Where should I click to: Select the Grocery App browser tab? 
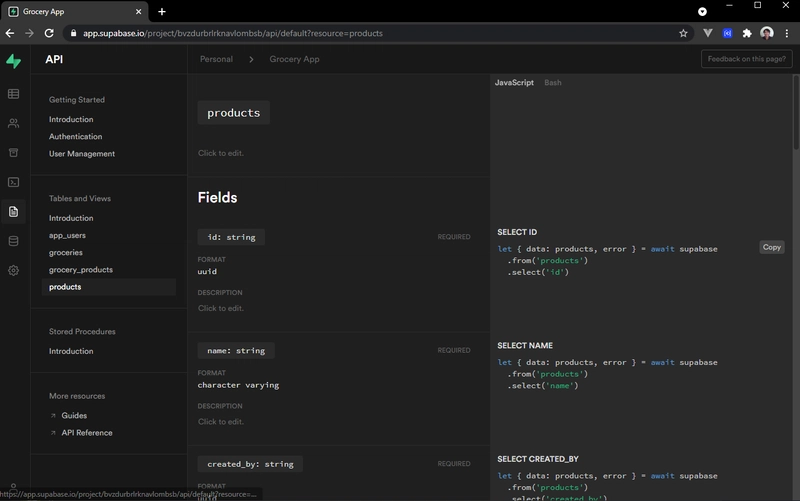pyautogui.click(x=75, y=11)
